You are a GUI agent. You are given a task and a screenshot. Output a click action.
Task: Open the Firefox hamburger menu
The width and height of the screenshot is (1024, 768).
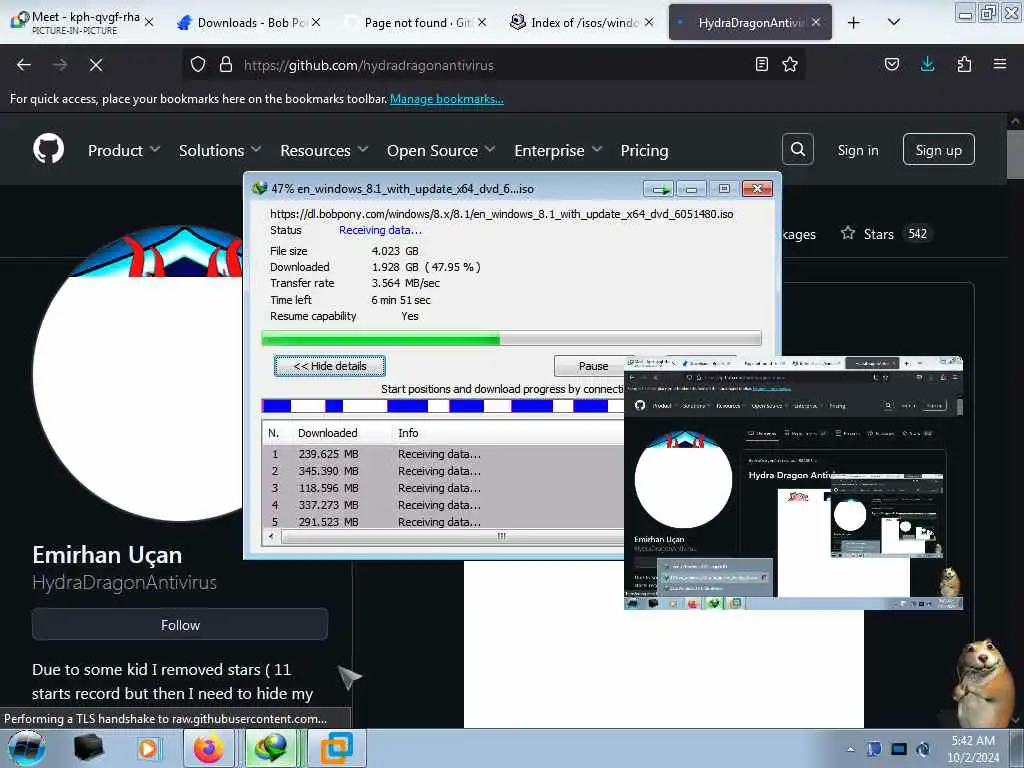(x=1000, y=65)
